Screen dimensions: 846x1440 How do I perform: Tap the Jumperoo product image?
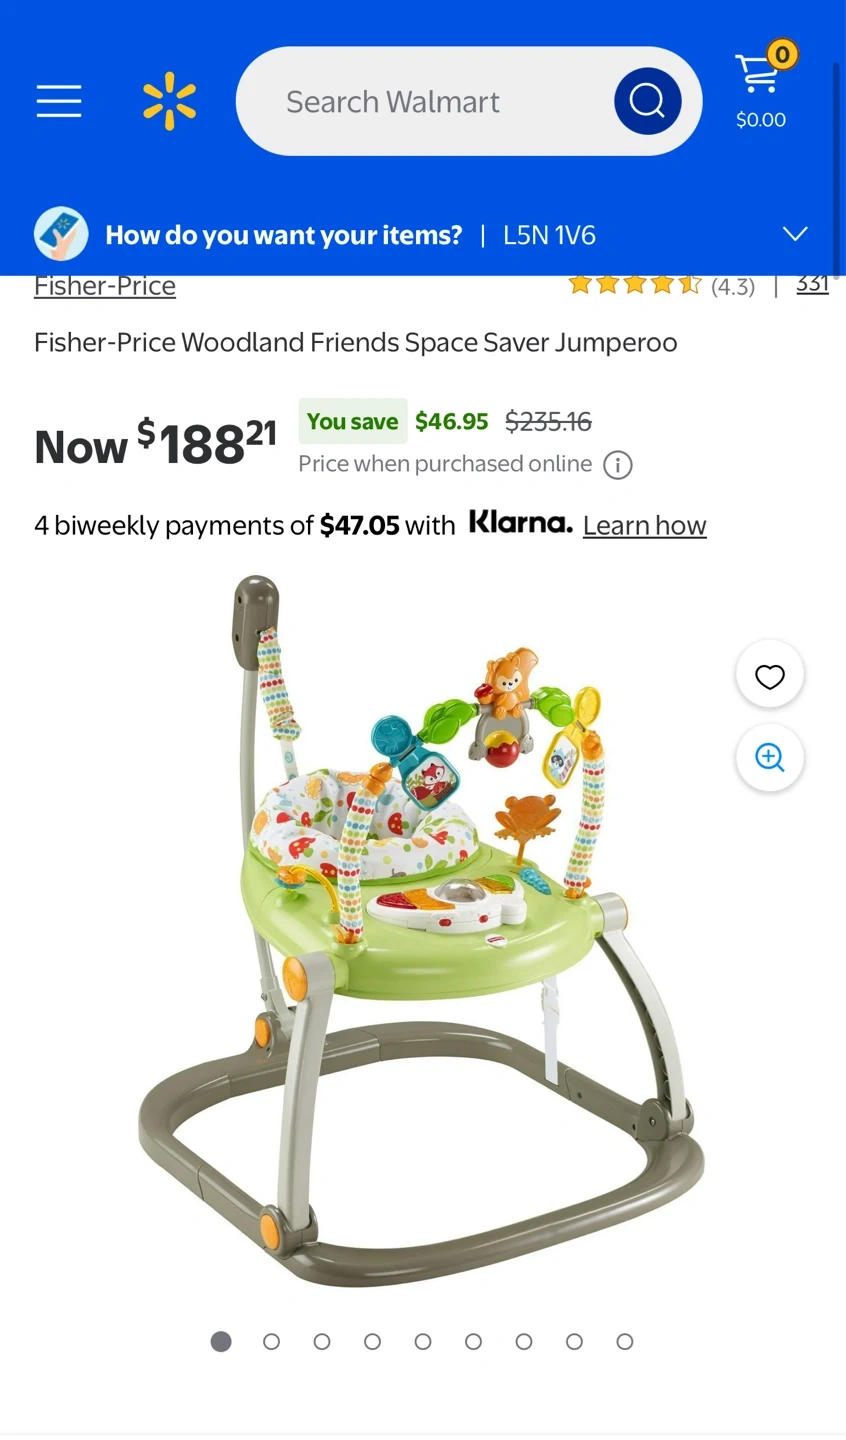420,930
